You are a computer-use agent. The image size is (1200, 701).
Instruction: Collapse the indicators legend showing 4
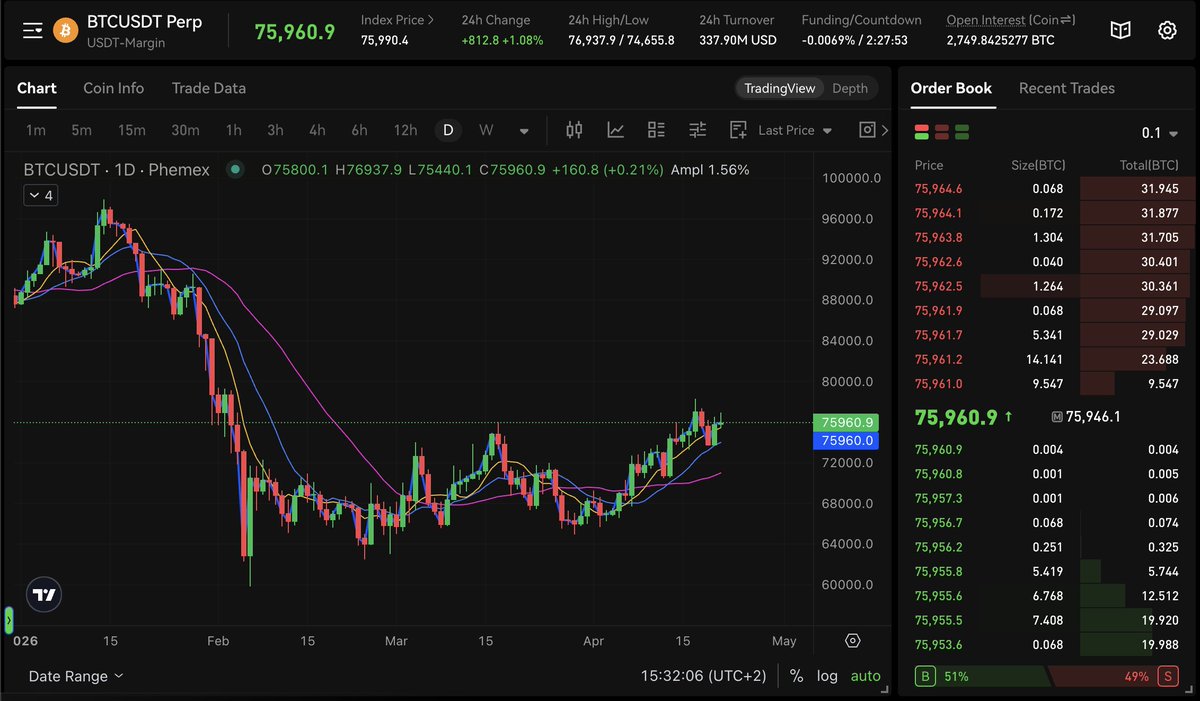[41, 196]
